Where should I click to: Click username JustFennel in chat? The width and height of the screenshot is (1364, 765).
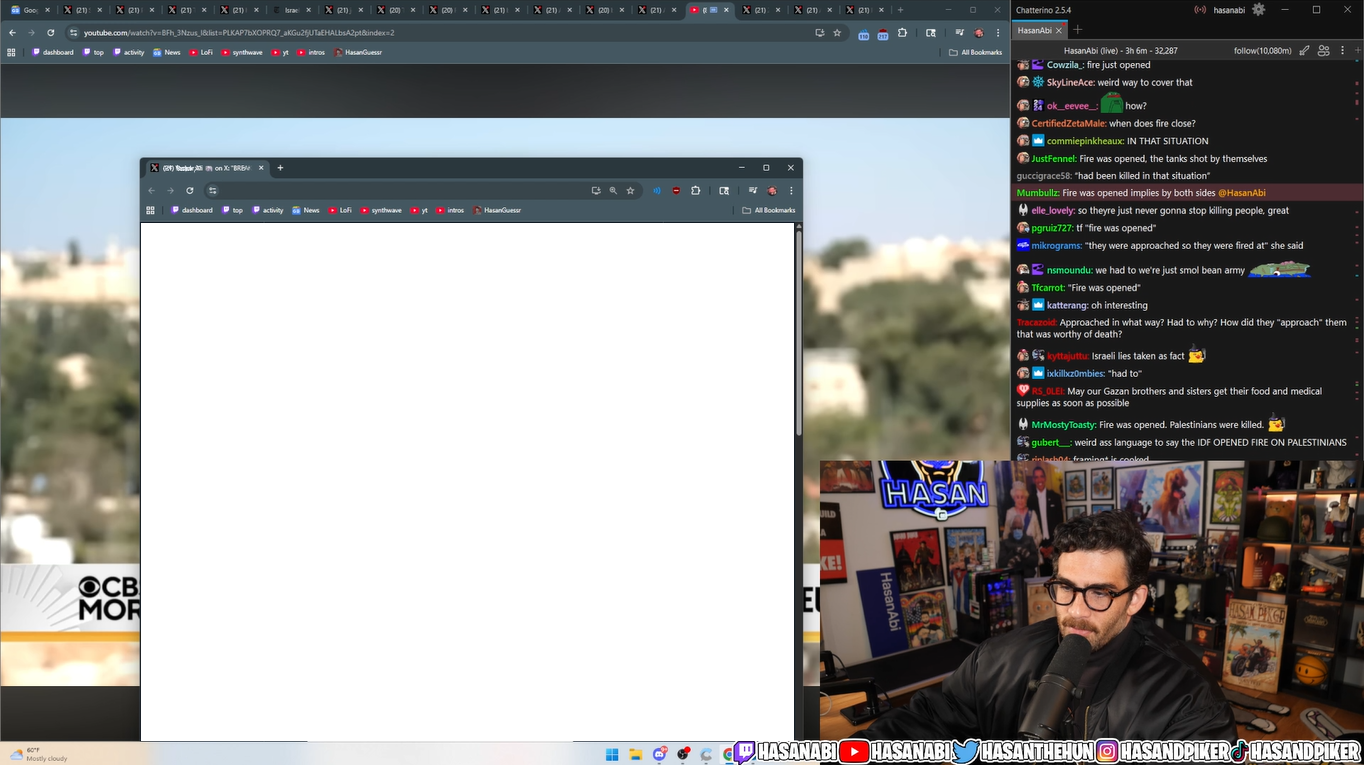[1054, 159]
